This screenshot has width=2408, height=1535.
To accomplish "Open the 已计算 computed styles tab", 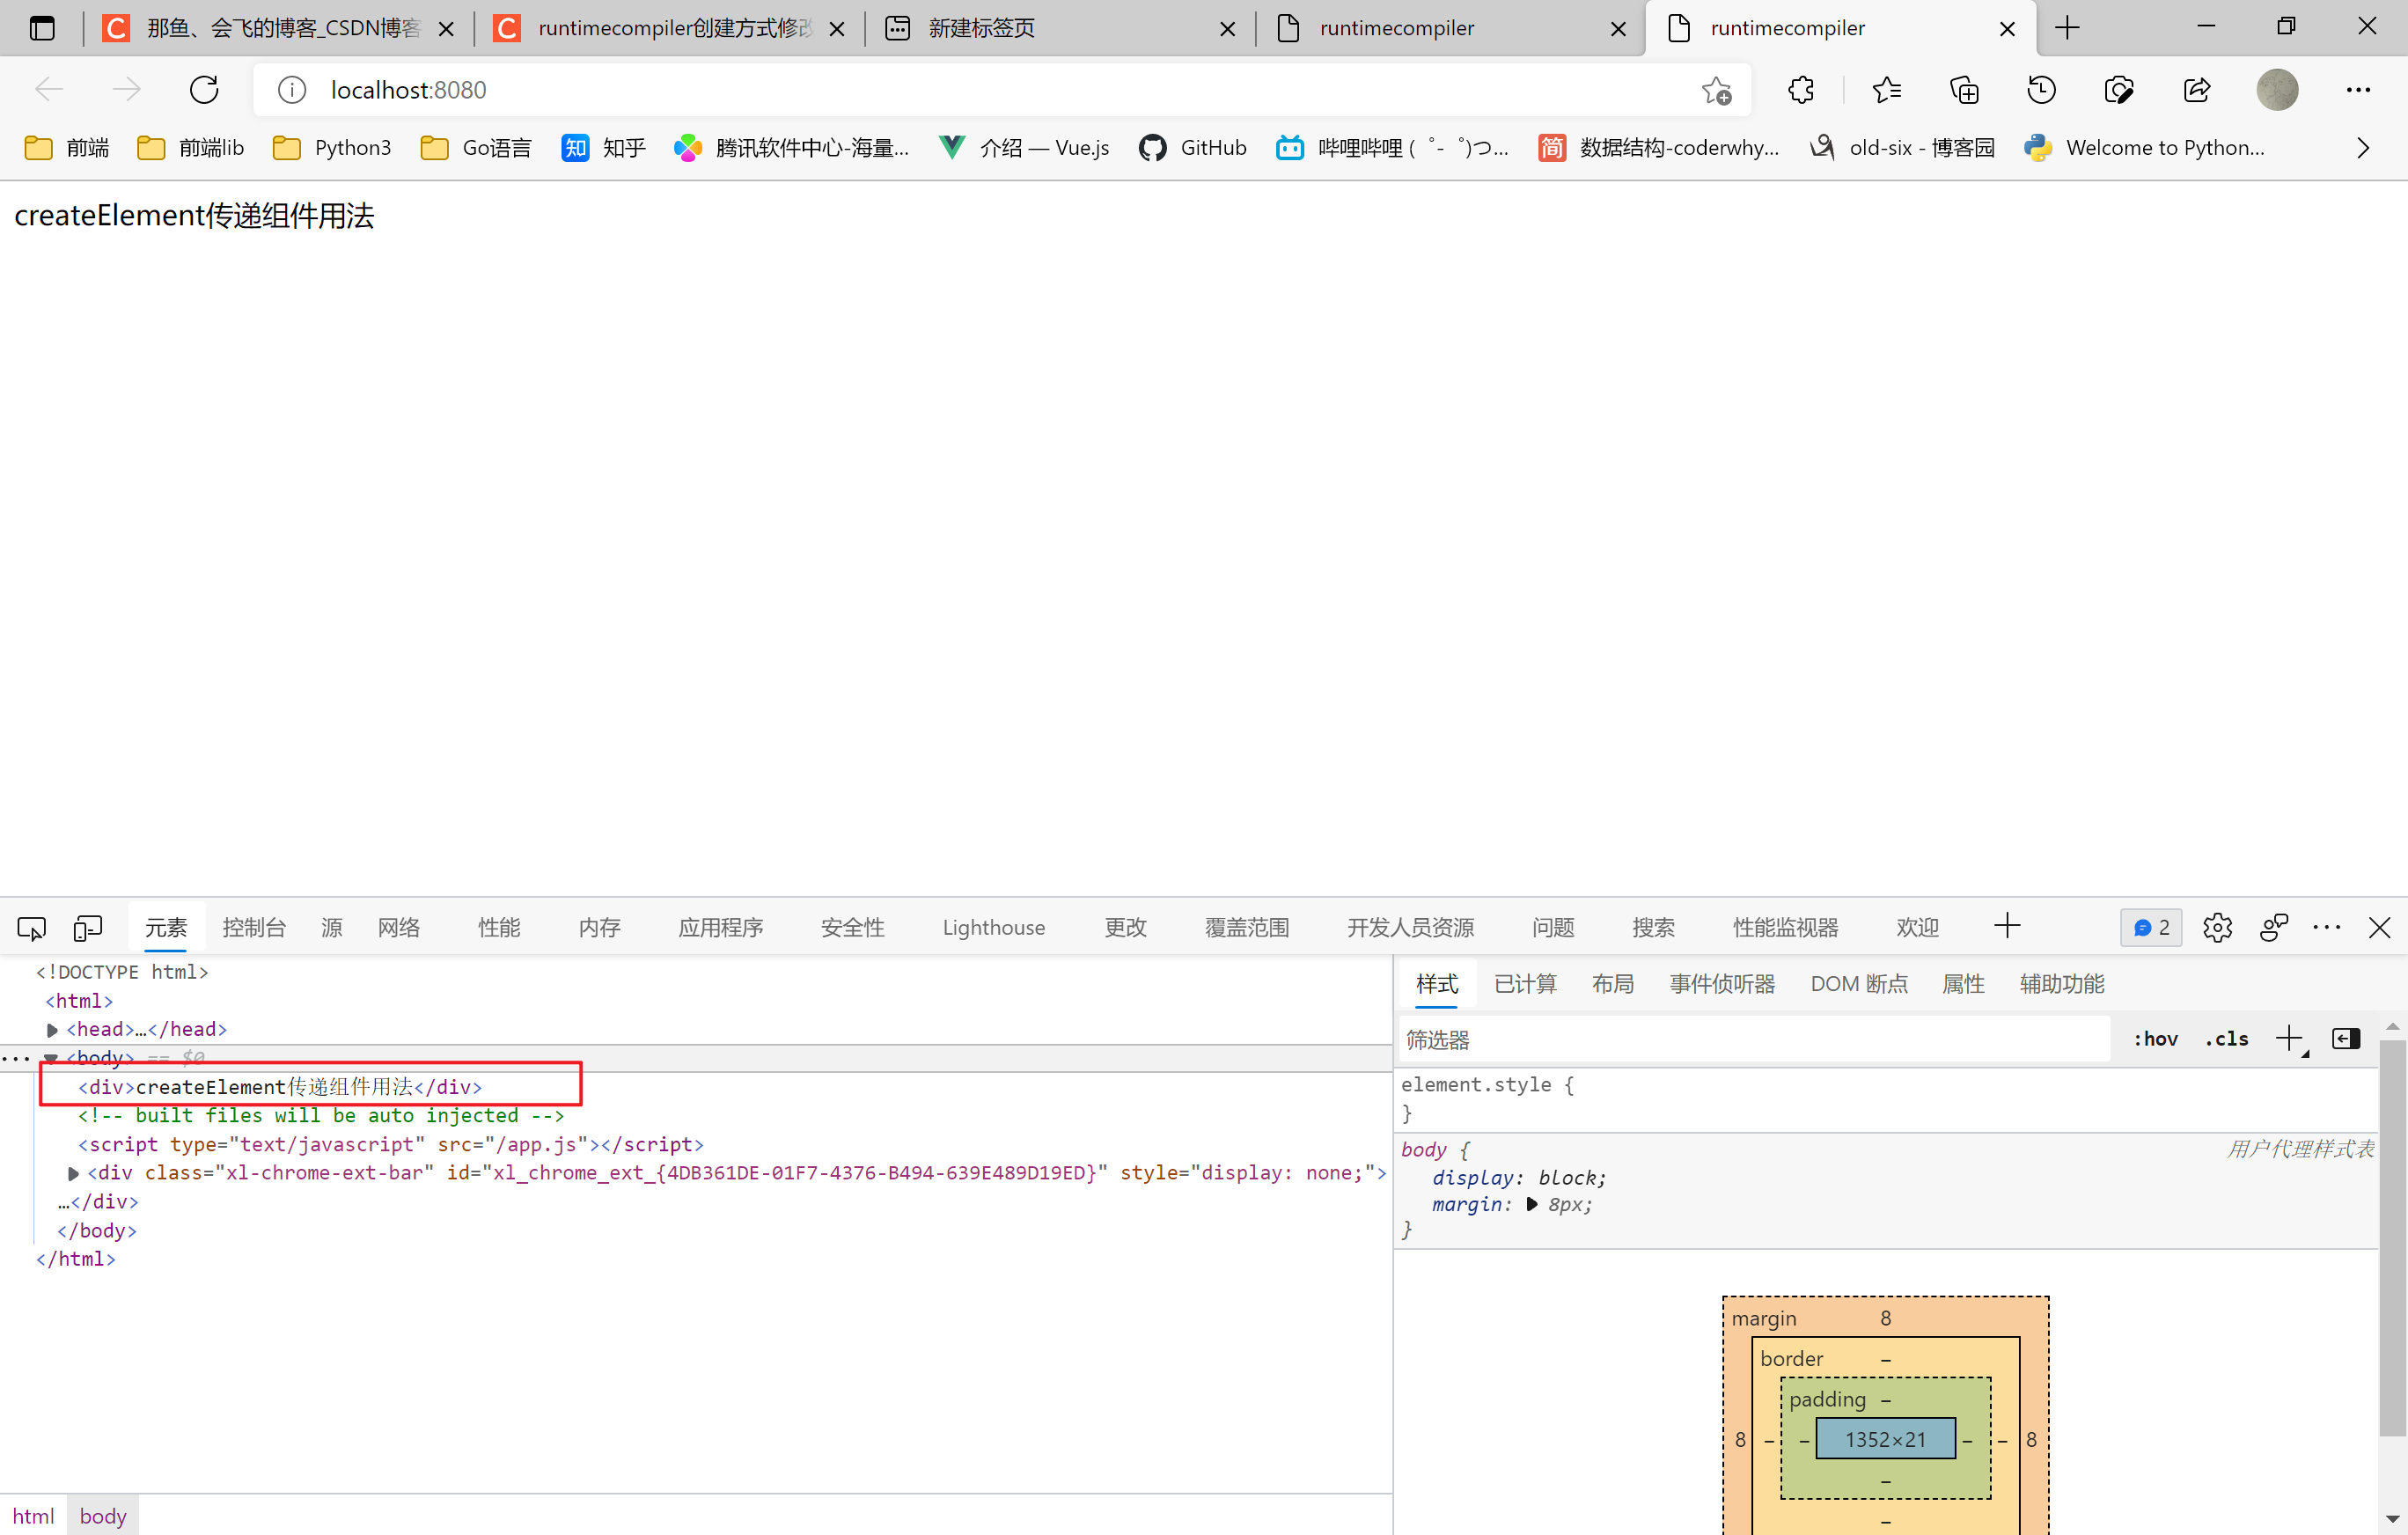I will tap(1524, 984).
